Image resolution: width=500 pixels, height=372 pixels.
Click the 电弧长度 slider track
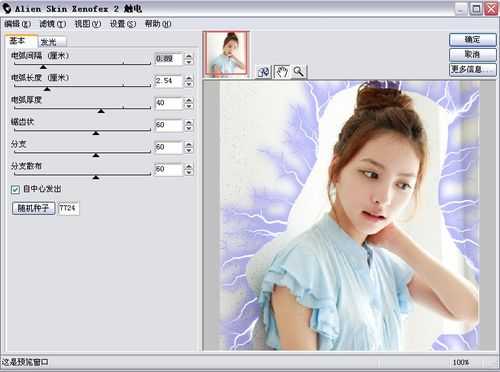82,86
